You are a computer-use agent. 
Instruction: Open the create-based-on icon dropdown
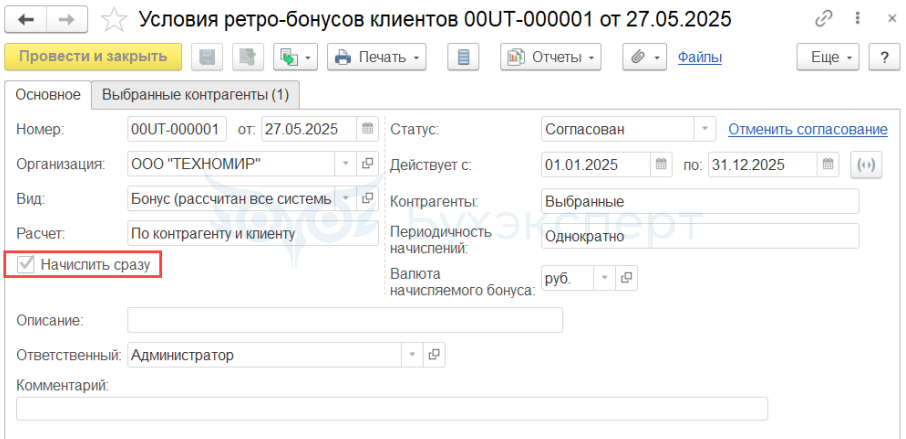point(296,57)
